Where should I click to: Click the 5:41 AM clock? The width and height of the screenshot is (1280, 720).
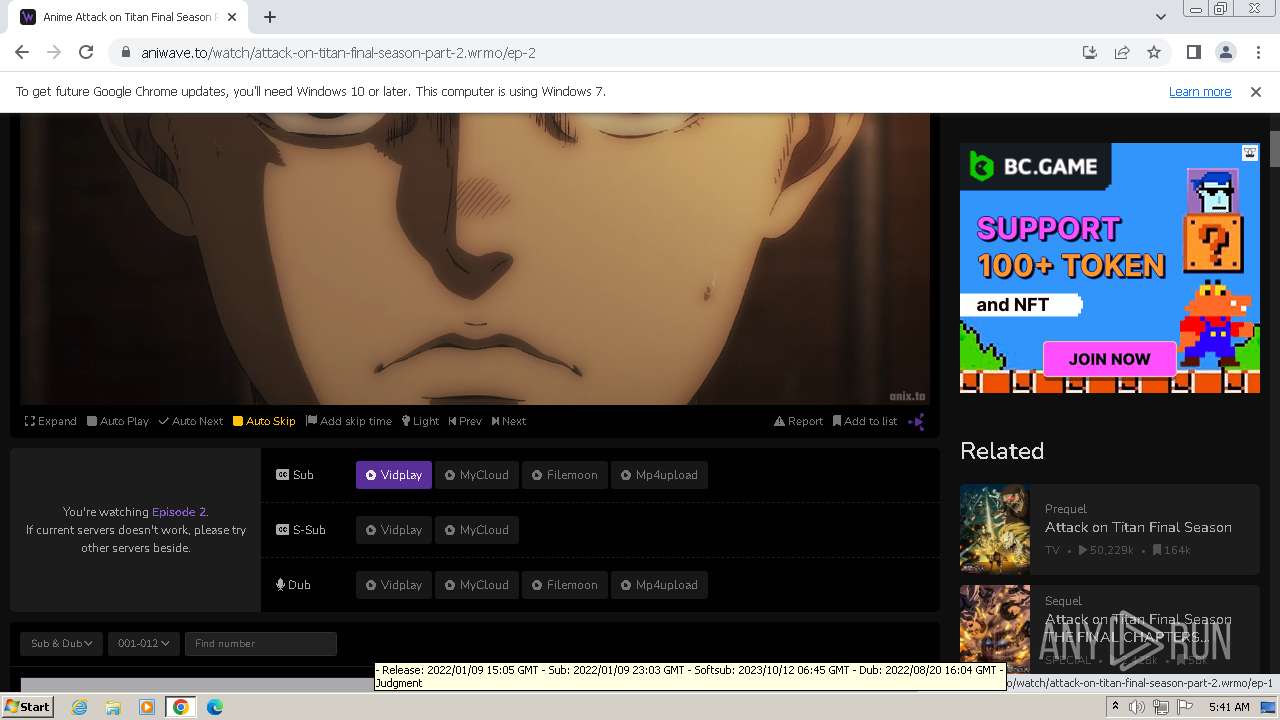(x=1229, y=707)
